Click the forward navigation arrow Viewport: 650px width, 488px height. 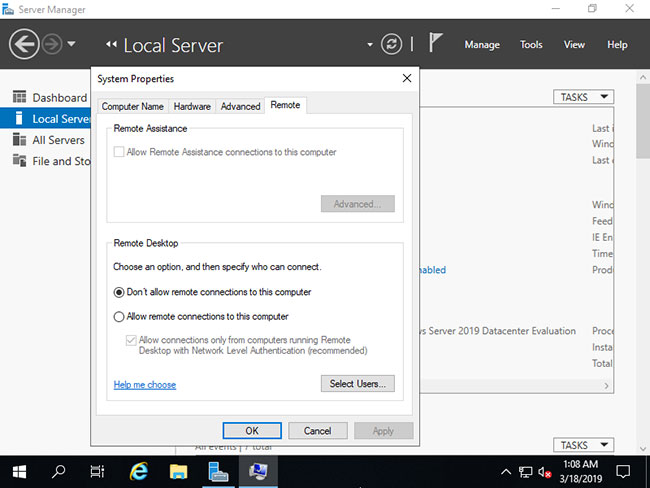pyautogui.click(x=52, y=44)
